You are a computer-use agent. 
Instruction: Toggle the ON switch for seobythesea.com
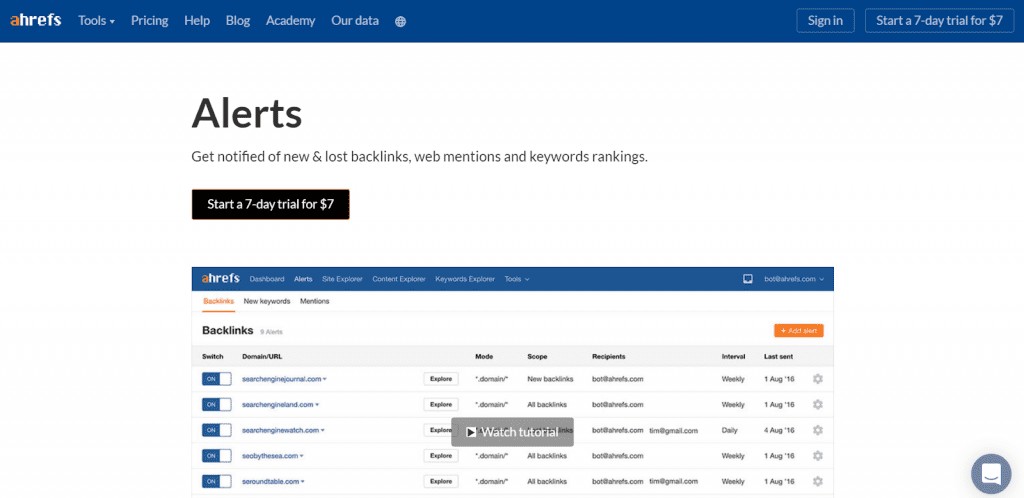216,456
